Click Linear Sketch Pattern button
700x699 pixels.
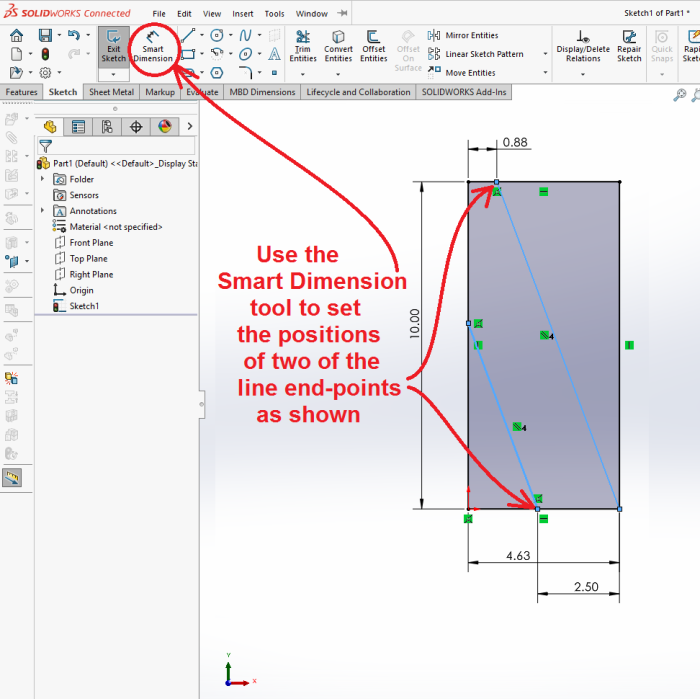[483, 54]
